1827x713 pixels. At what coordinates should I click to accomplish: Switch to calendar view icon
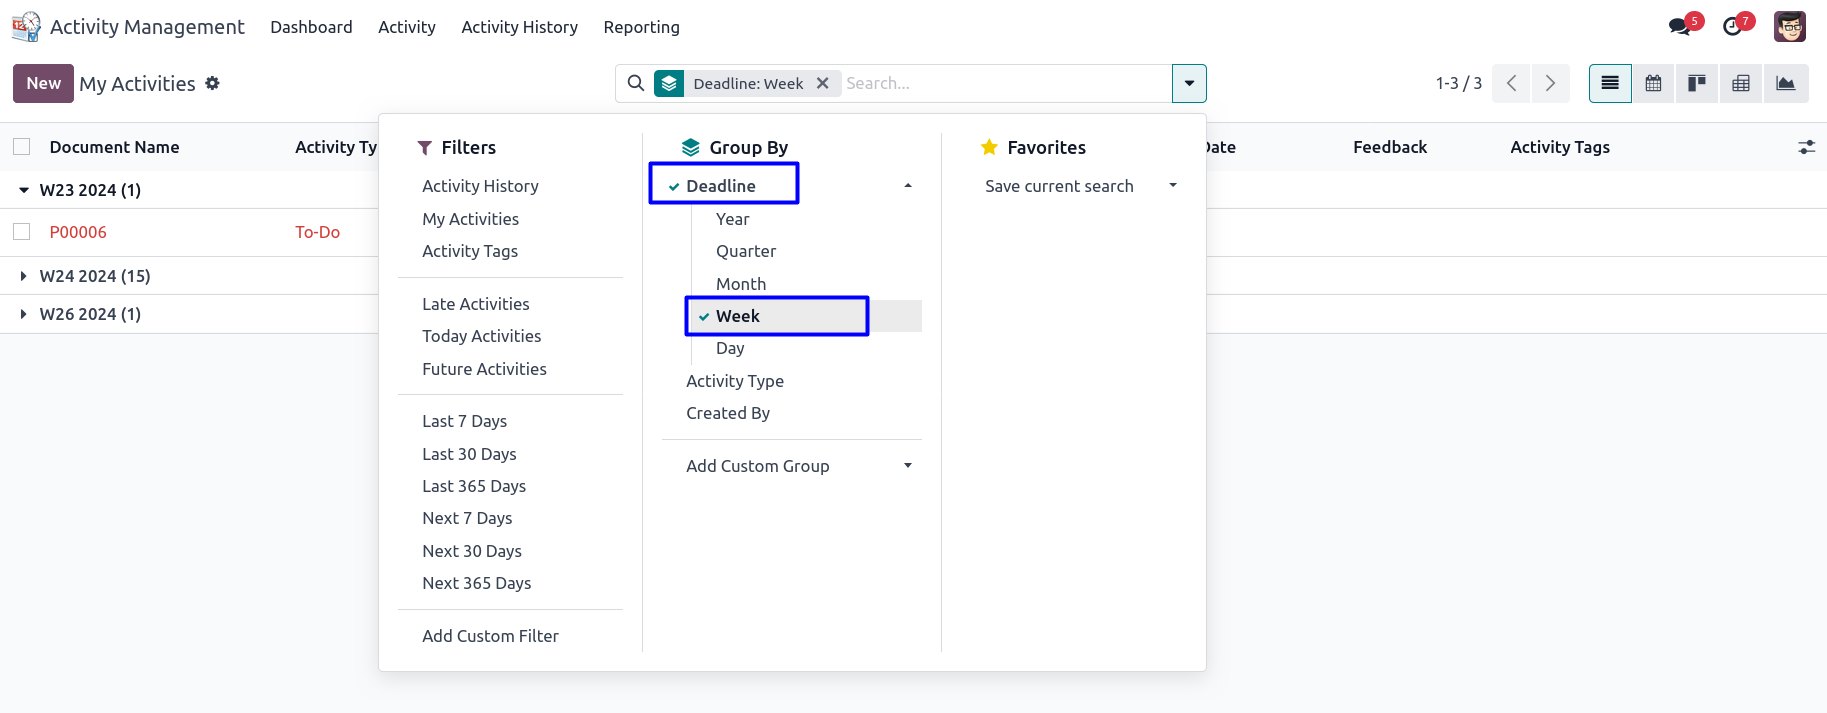coord(1653,83)
